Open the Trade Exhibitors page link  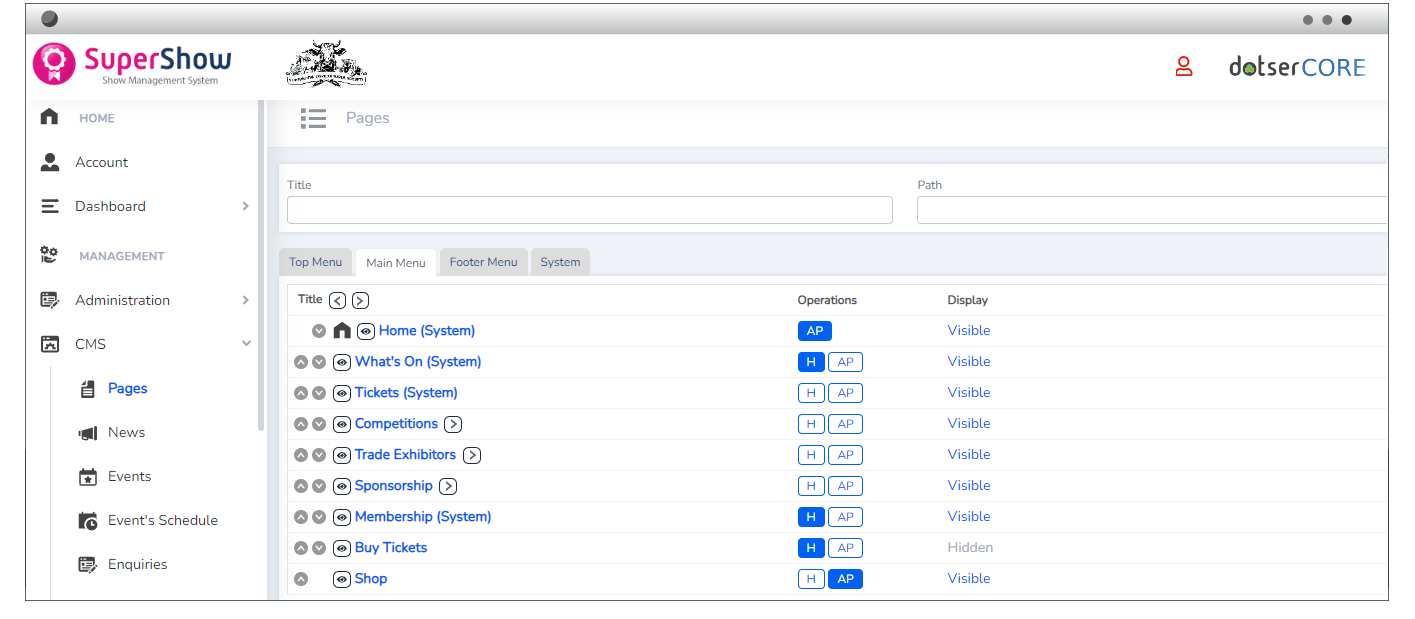click(x=405, y=455)
